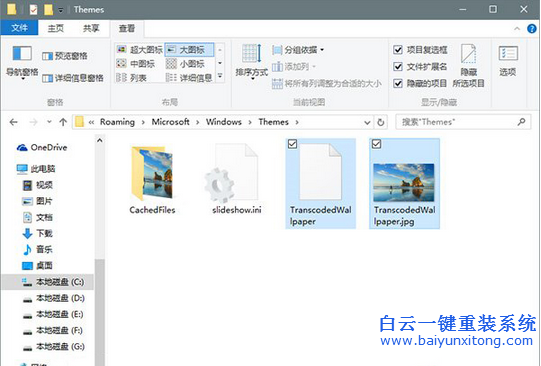The image size is (541, 366).
Task: Open the 选项 options button
Action: pos(508,61)
